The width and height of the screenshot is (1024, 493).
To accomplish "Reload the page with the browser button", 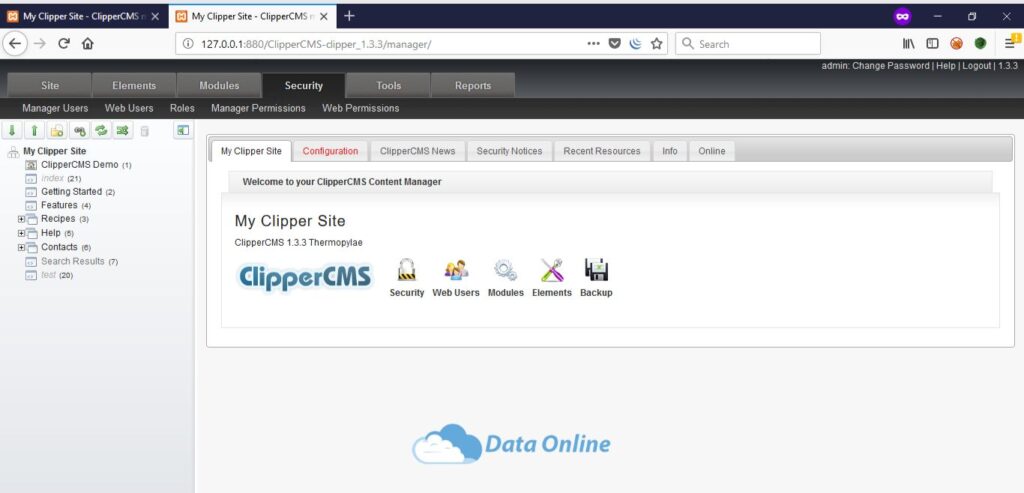I will tap(64, 44).
